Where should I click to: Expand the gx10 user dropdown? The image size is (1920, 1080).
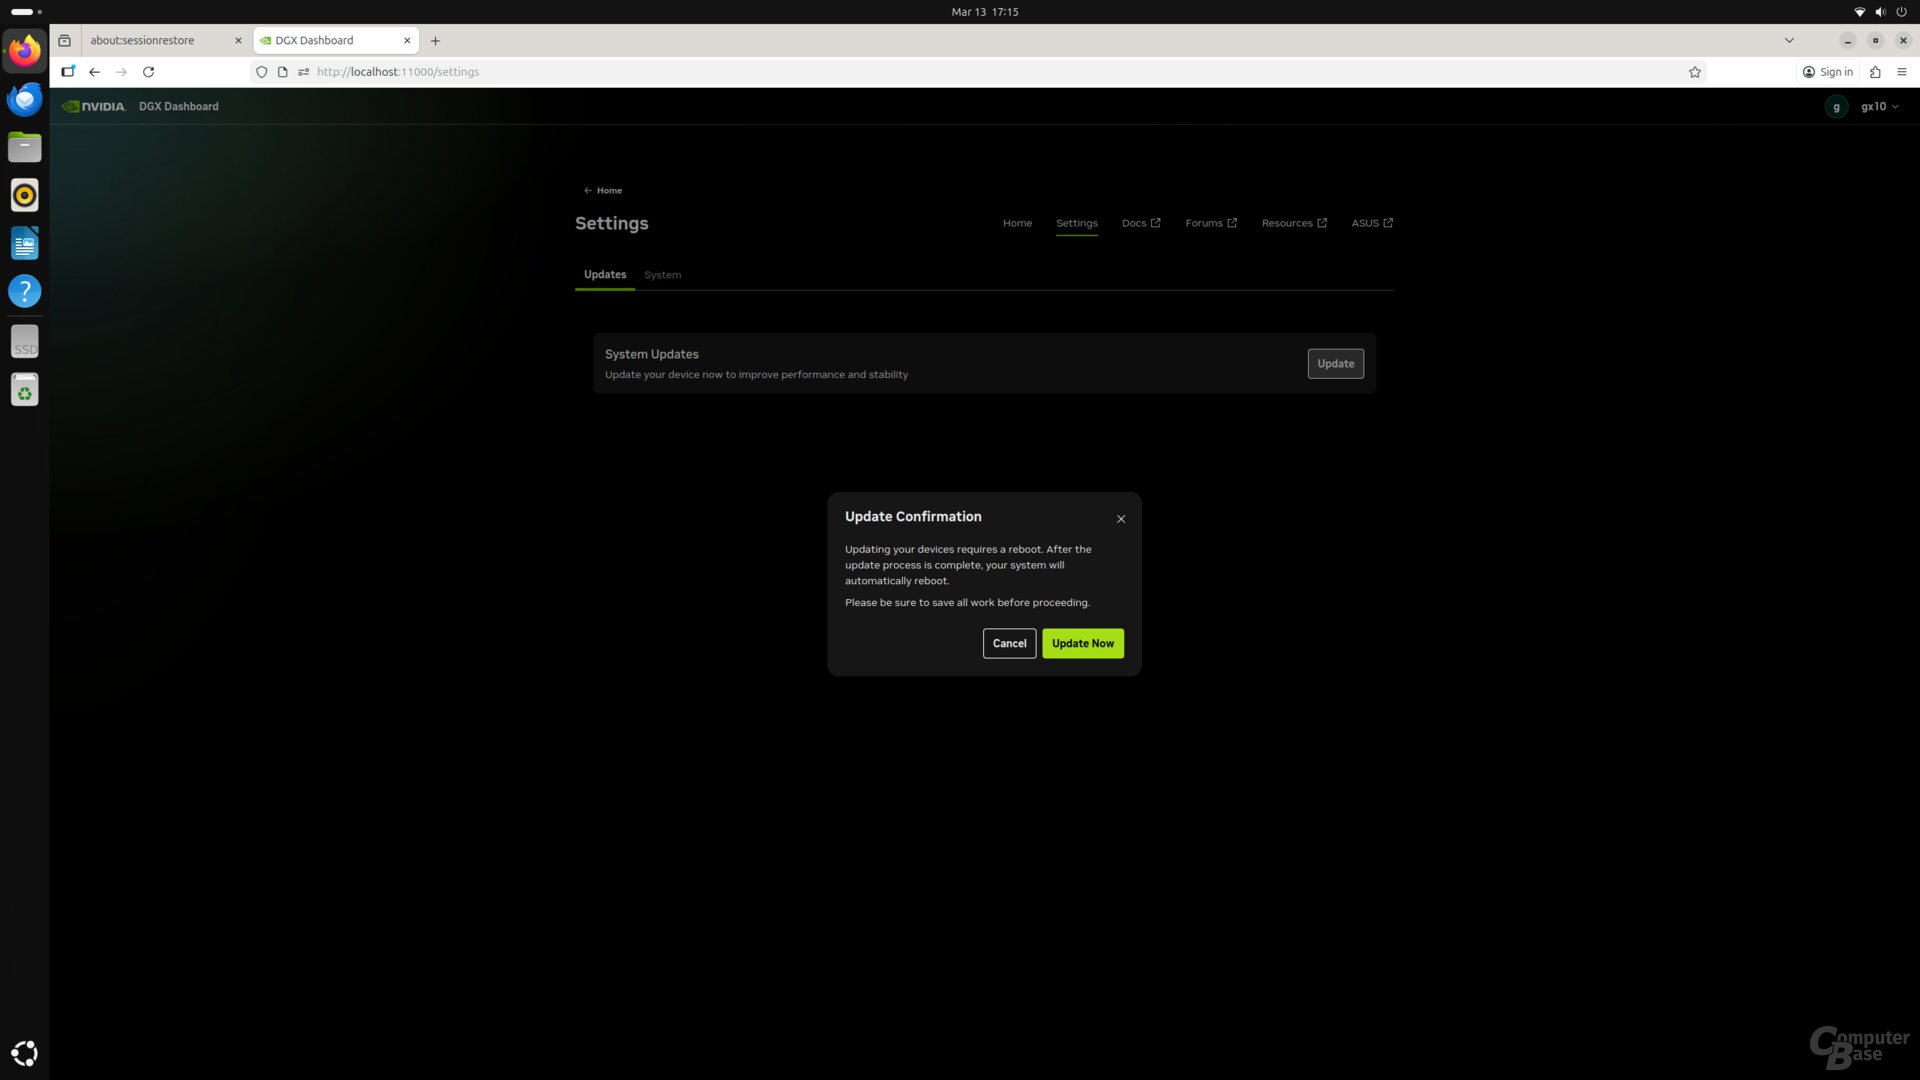(1879, 106)
